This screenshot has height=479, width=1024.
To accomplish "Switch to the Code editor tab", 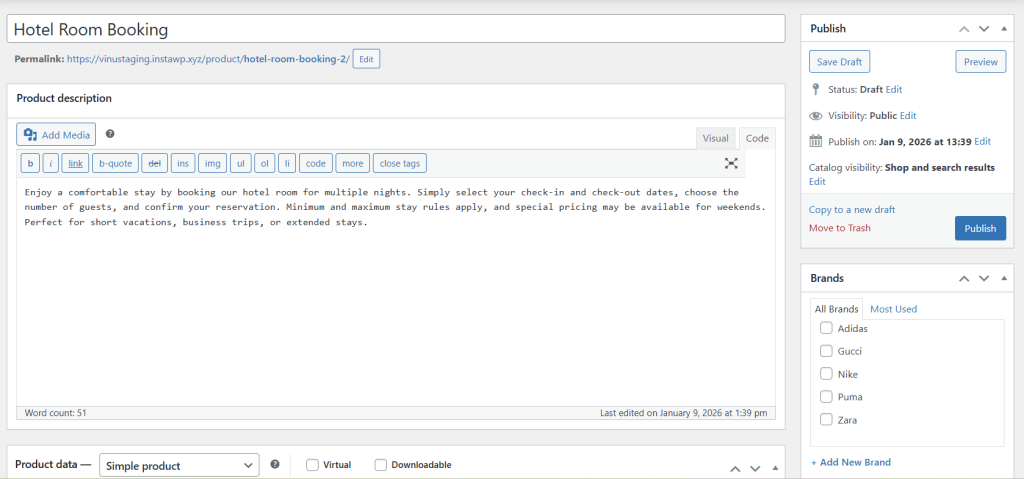I will (x=758, y=139).
